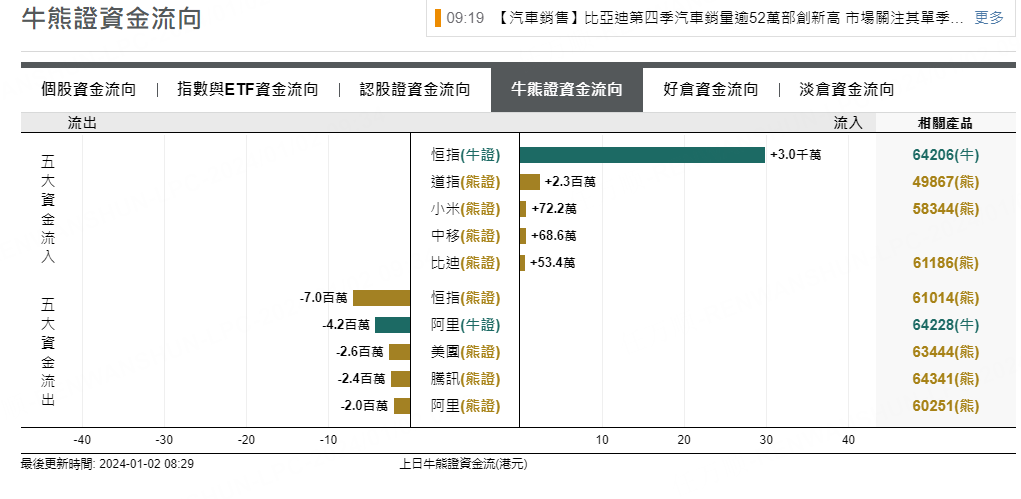Click the 比迪(熊證) row label

466,263
